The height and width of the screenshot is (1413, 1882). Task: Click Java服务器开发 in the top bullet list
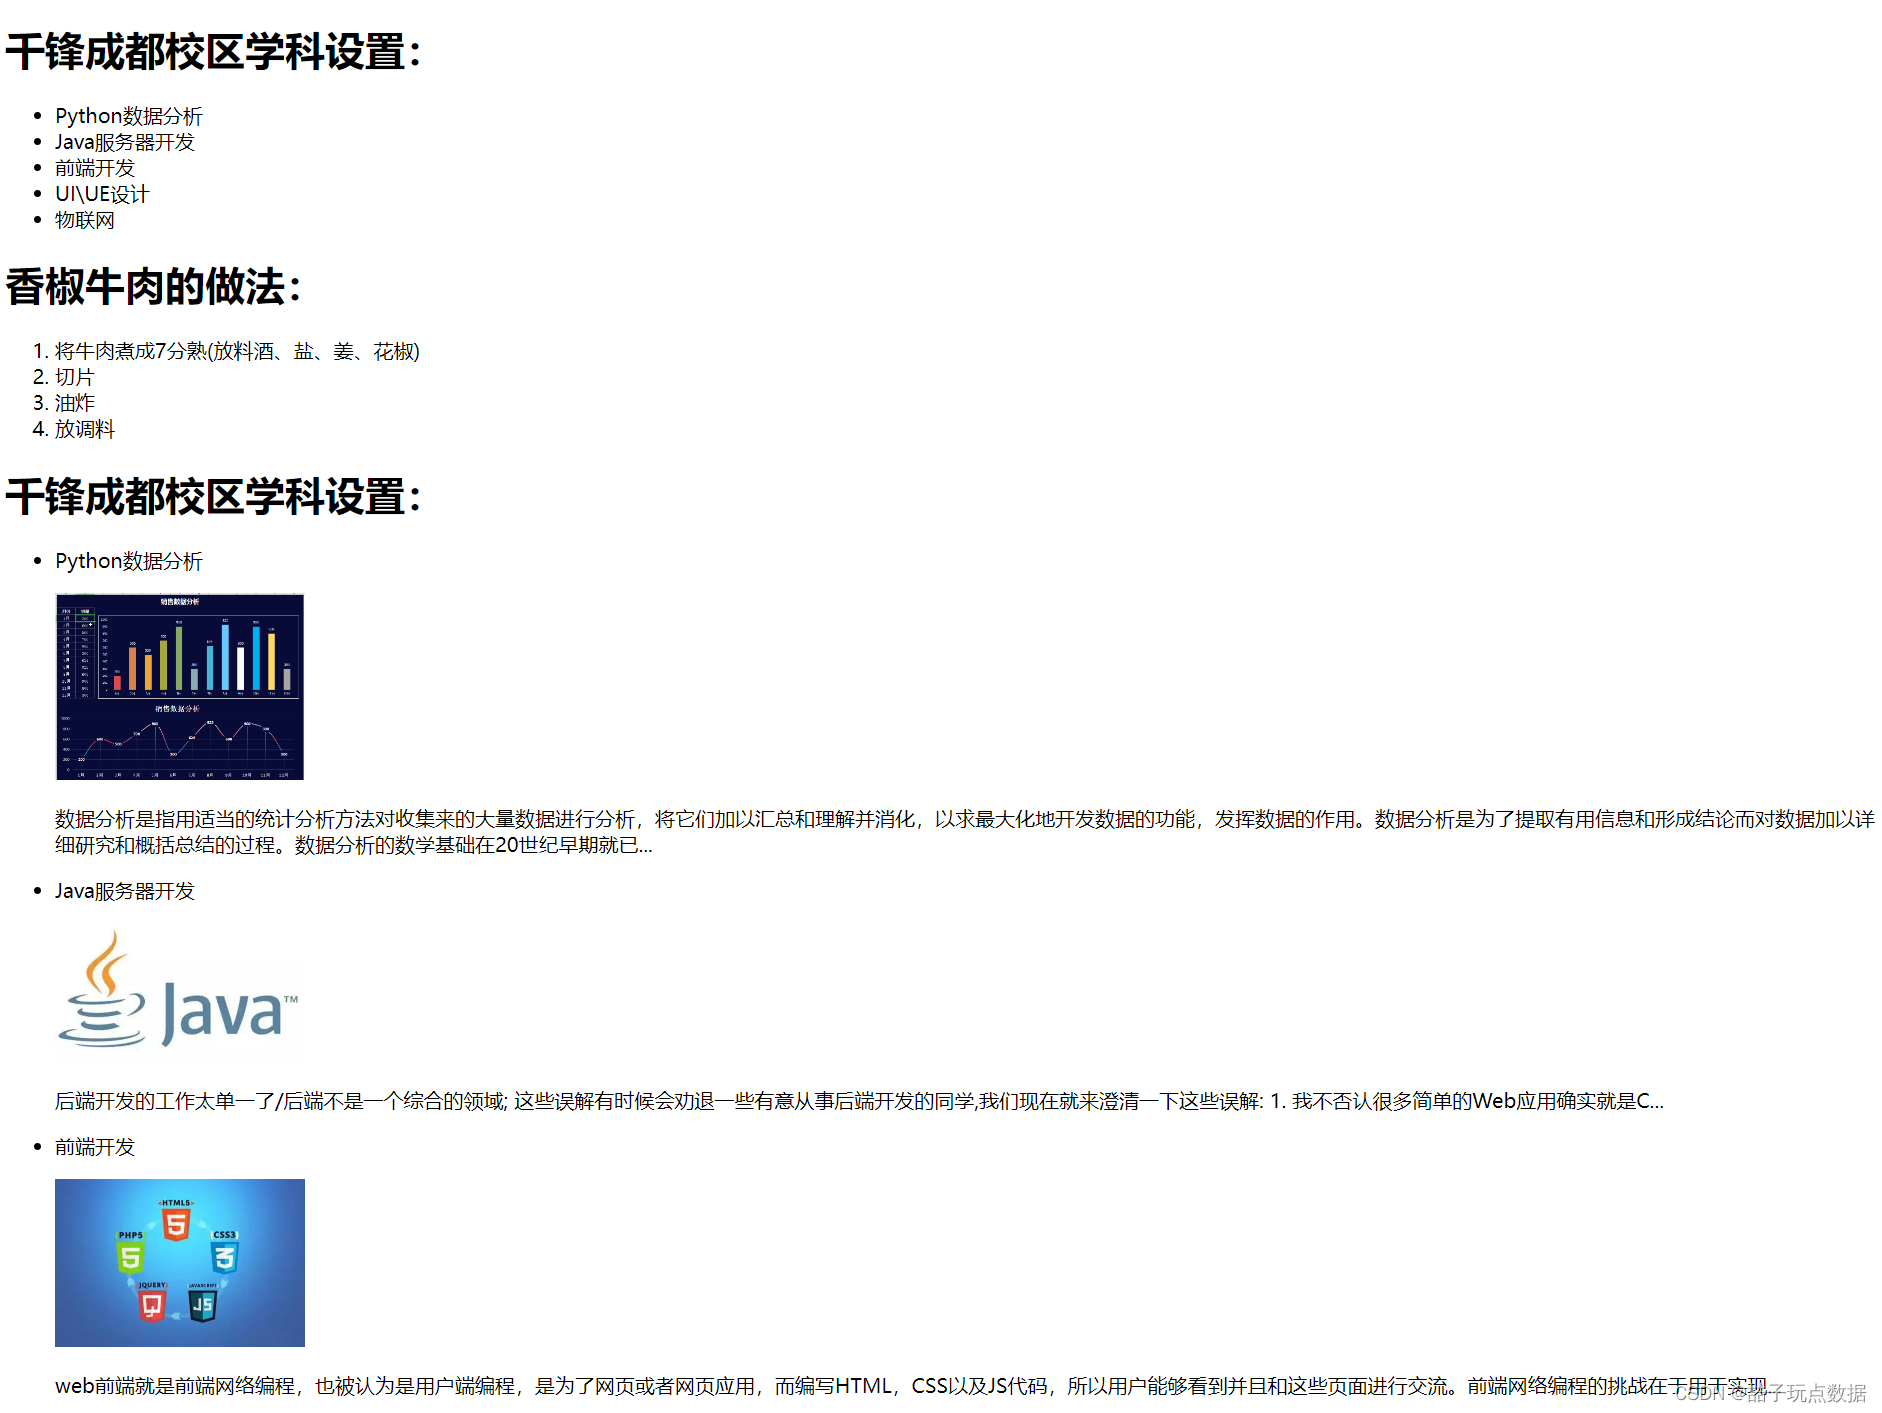125,142
